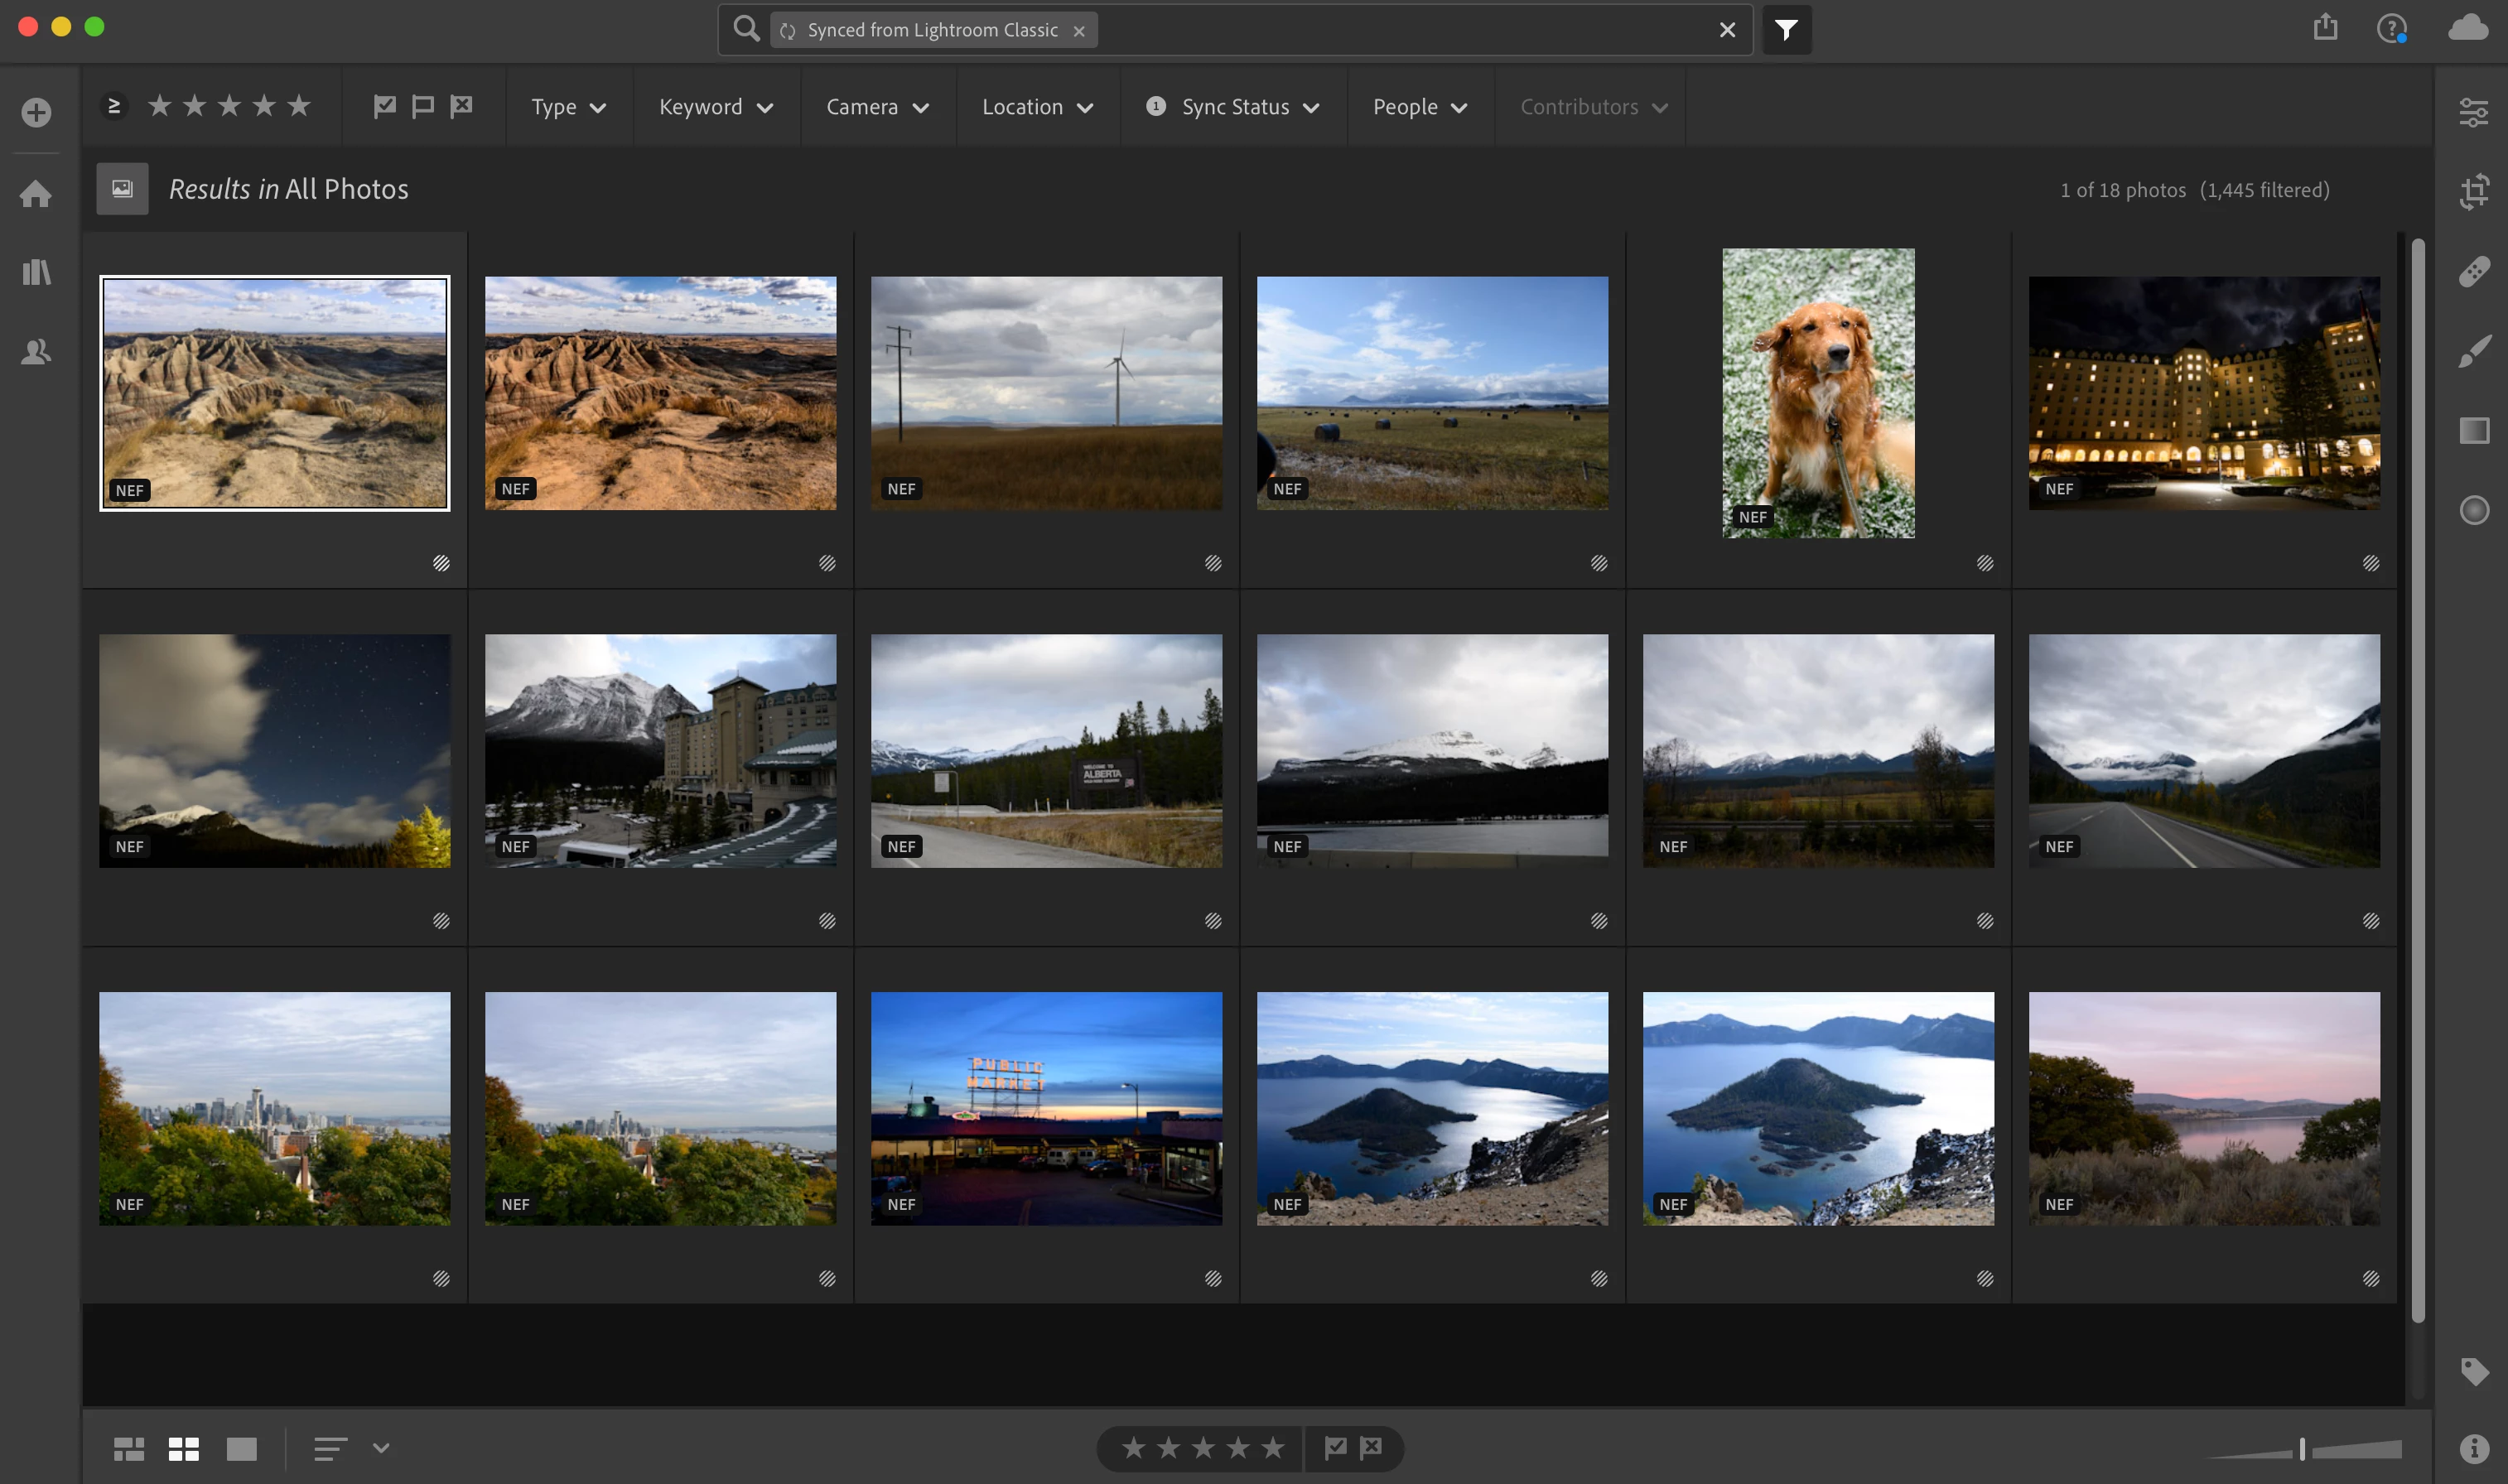Toggle the Picked flag filter
Image resolution: width=2508 pixels, height=1484 pixels.
point(384,106)
